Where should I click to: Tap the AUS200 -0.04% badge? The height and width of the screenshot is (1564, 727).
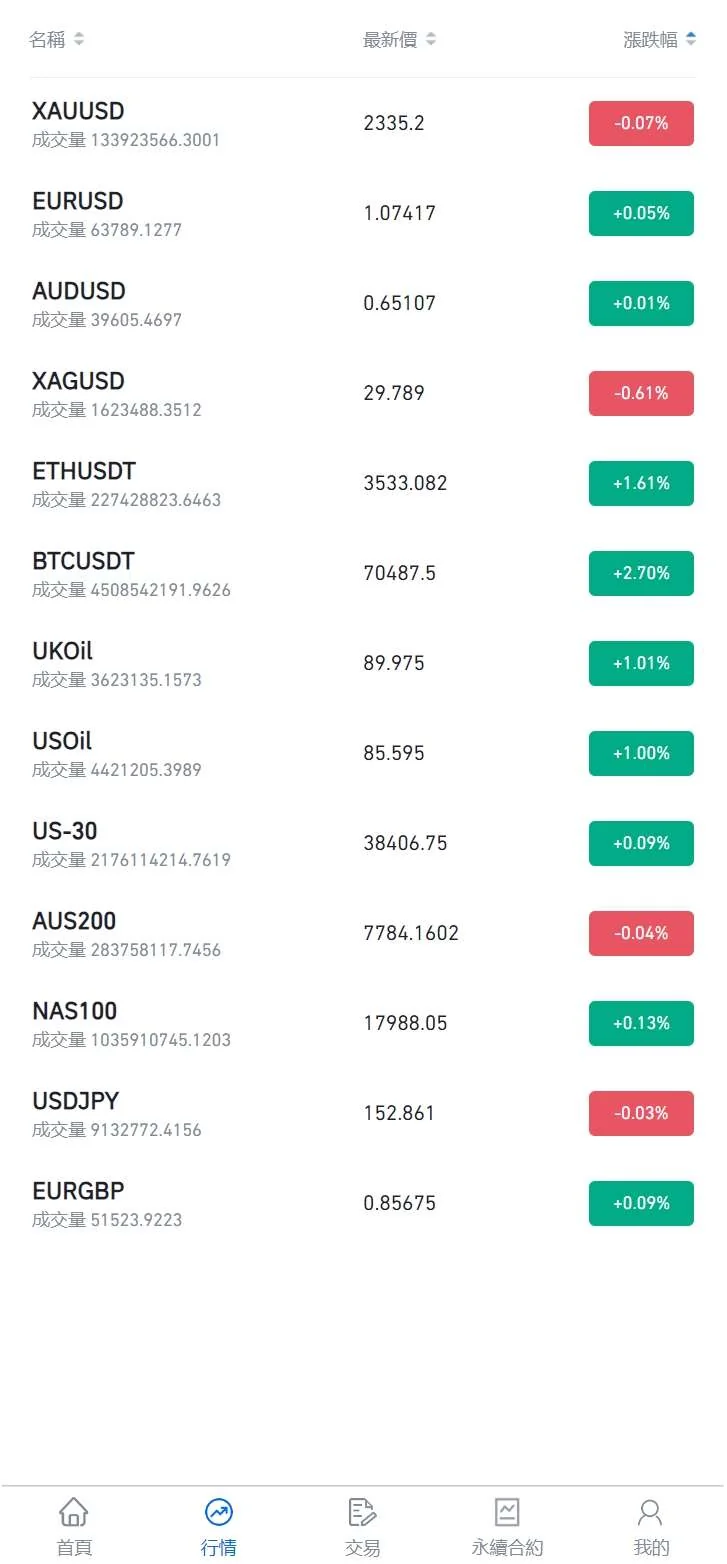[641, 933]
